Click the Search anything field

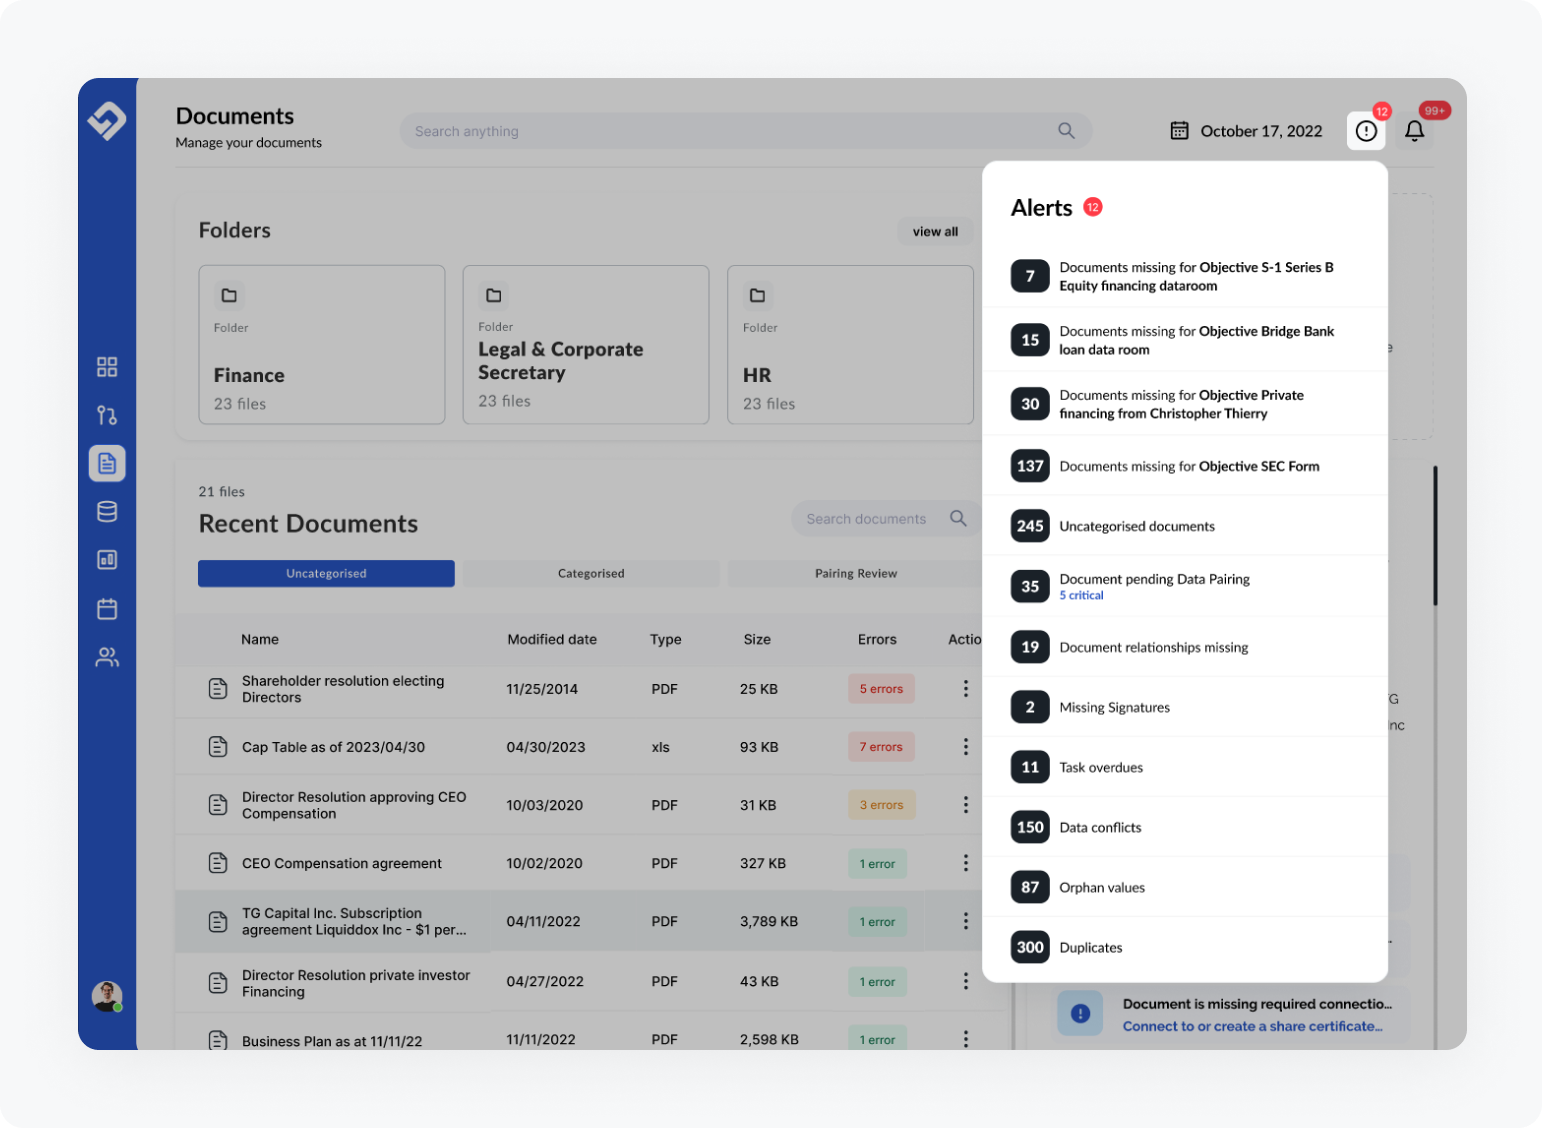(x=745, y=131)
